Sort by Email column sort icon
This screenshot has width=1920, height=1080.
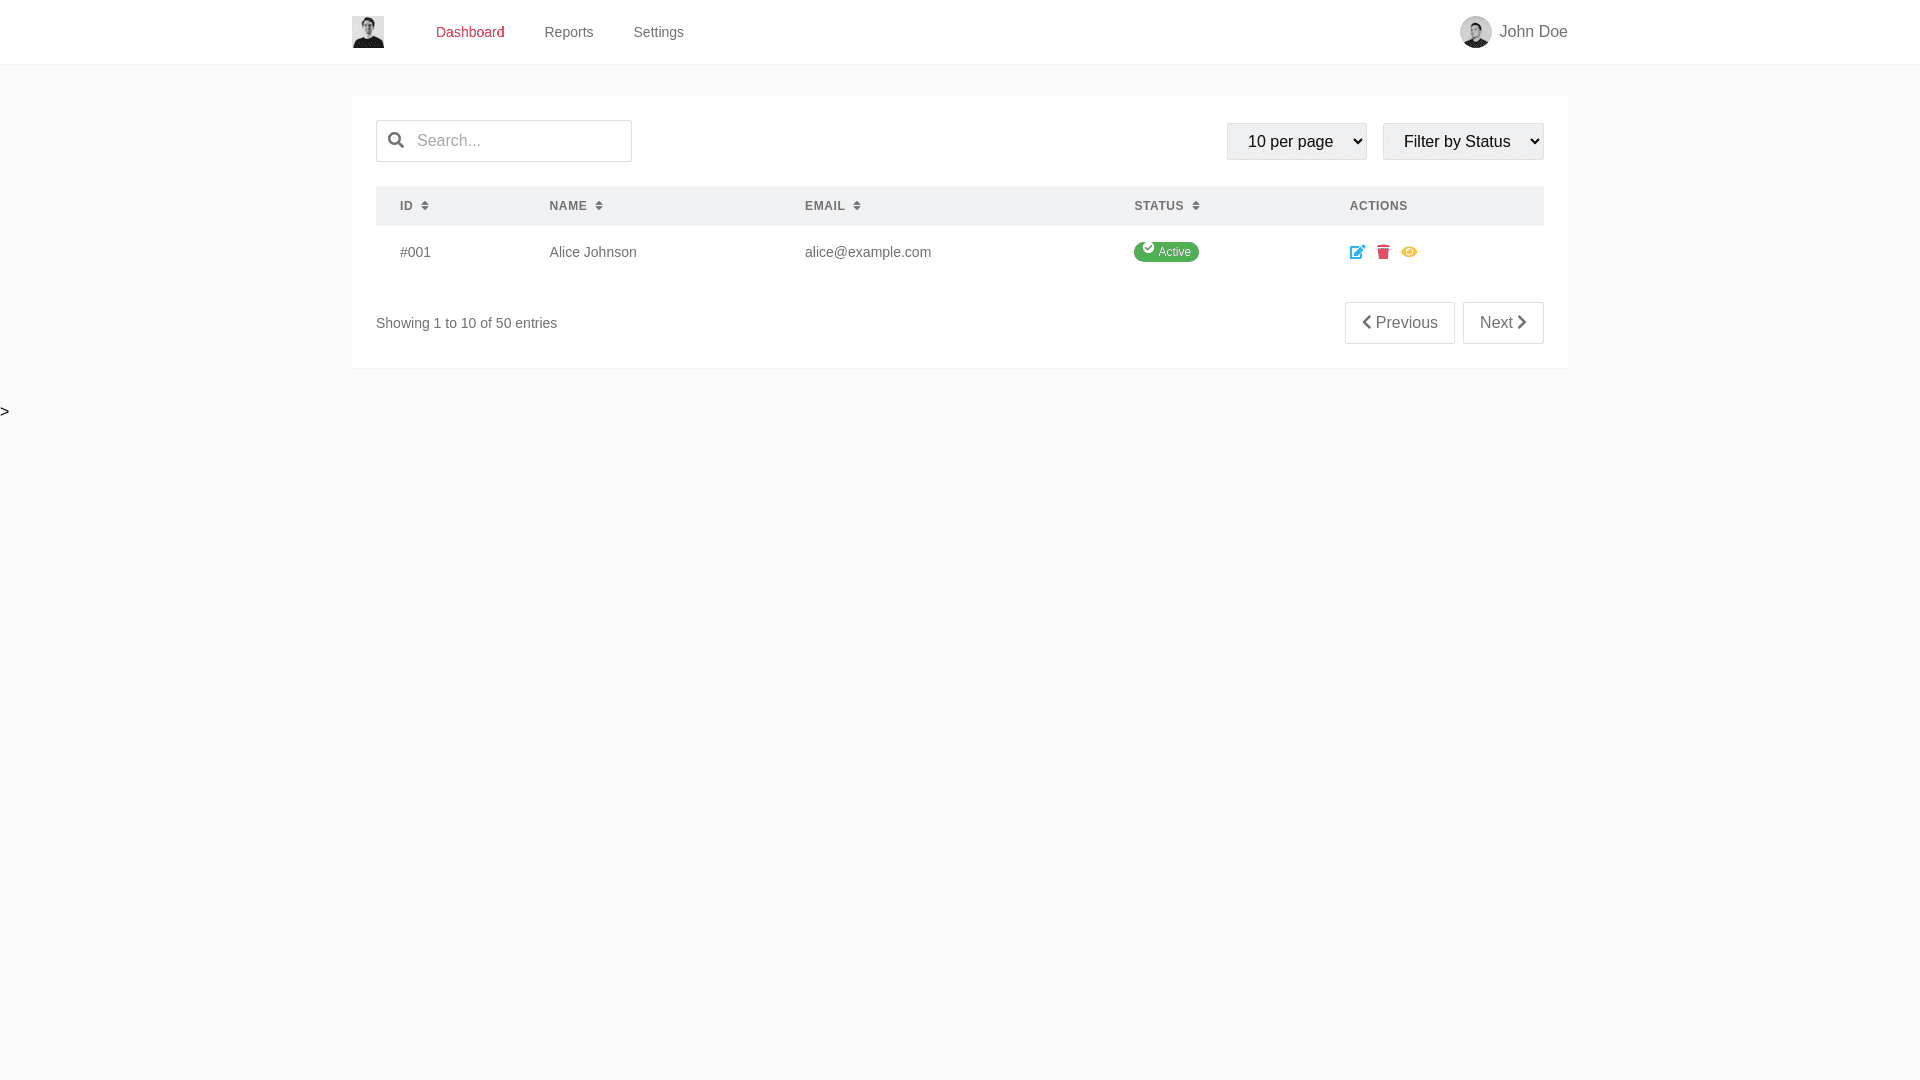[x=857, y=206]
